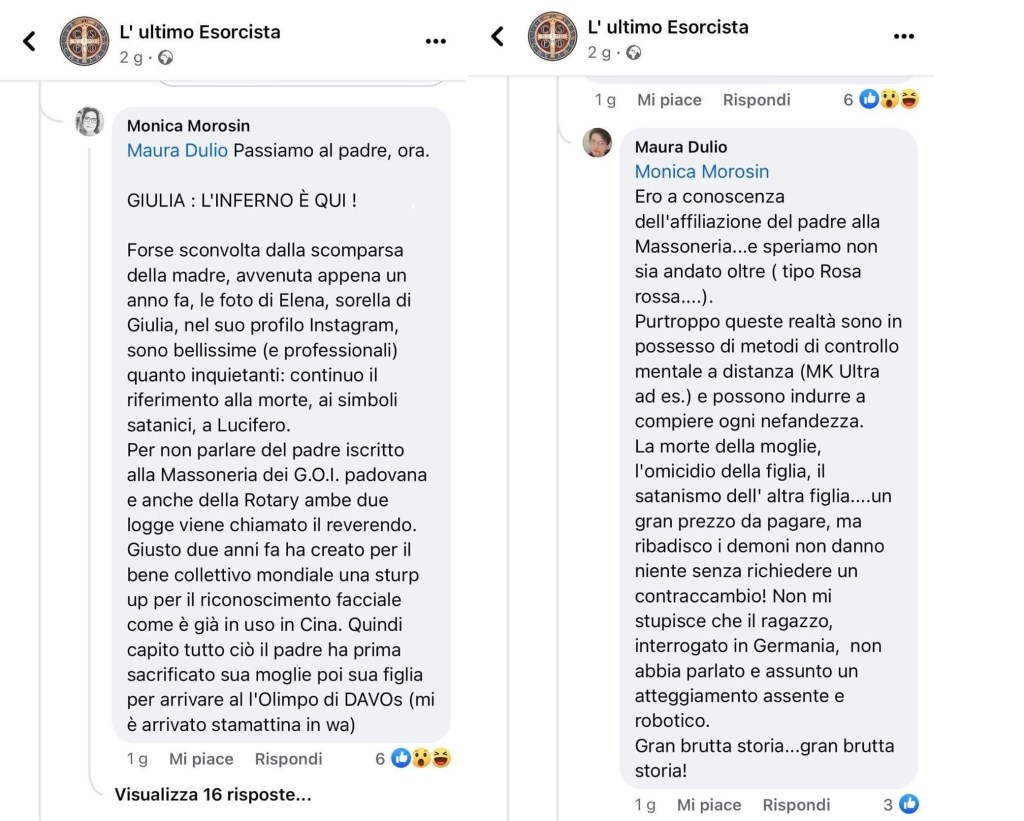Expand Visualizza 16 risposte
The height and width of the screenshot is (821, 1024).
[213, 795]
